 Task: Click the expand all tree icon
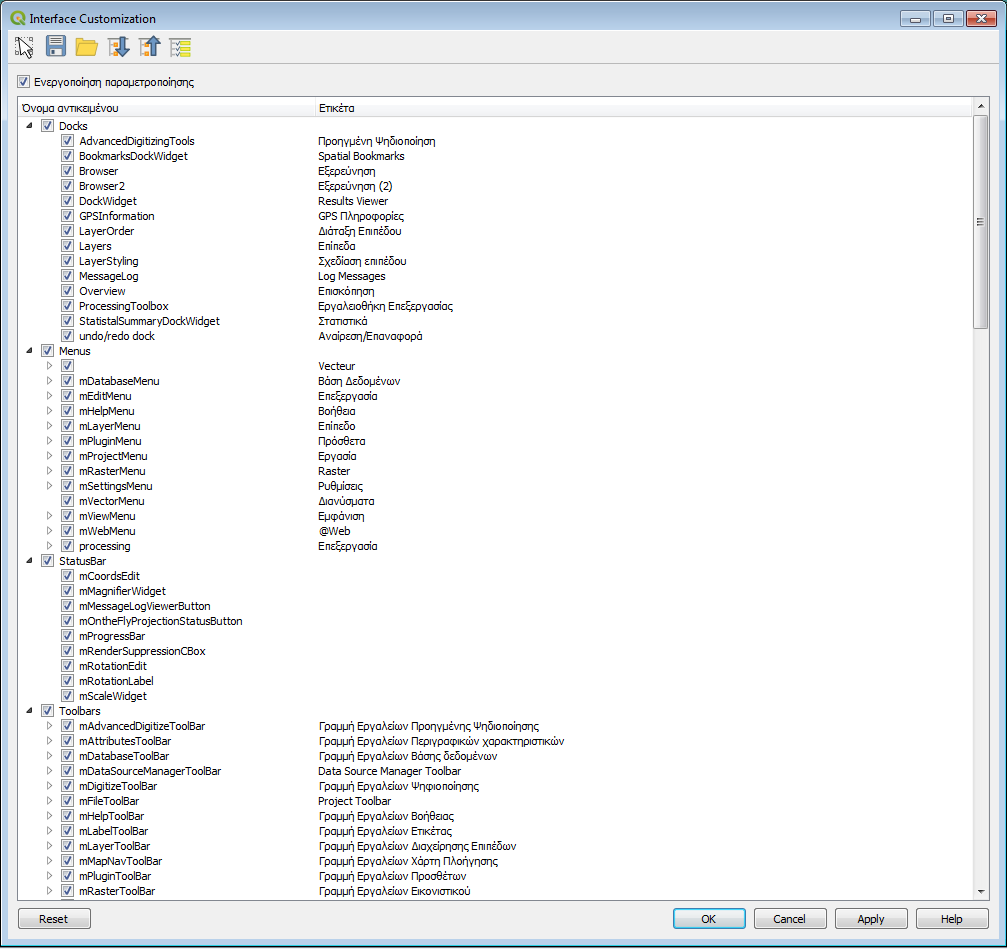point(118,47)
